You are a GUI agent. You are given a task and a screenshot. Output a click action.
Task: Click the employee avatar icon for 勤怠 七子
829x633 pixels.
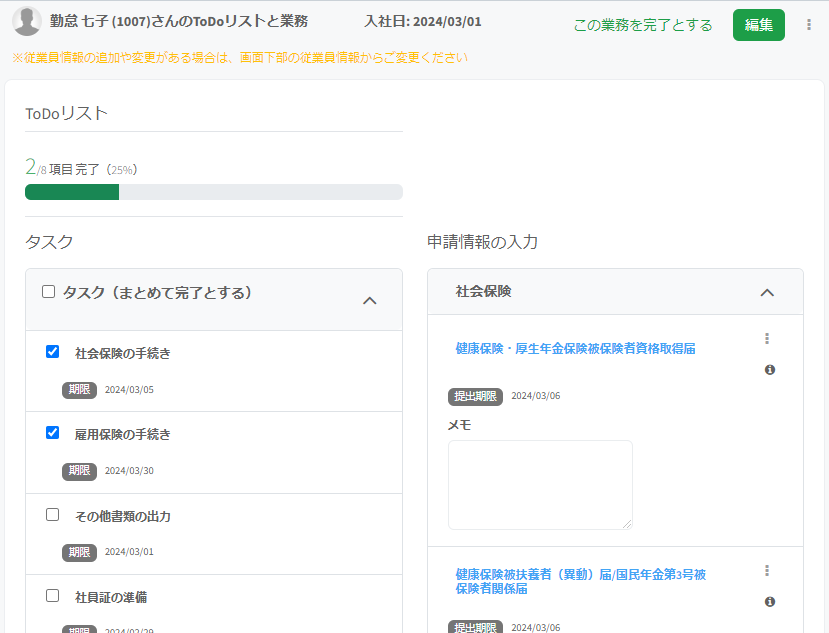click(26, 21)
